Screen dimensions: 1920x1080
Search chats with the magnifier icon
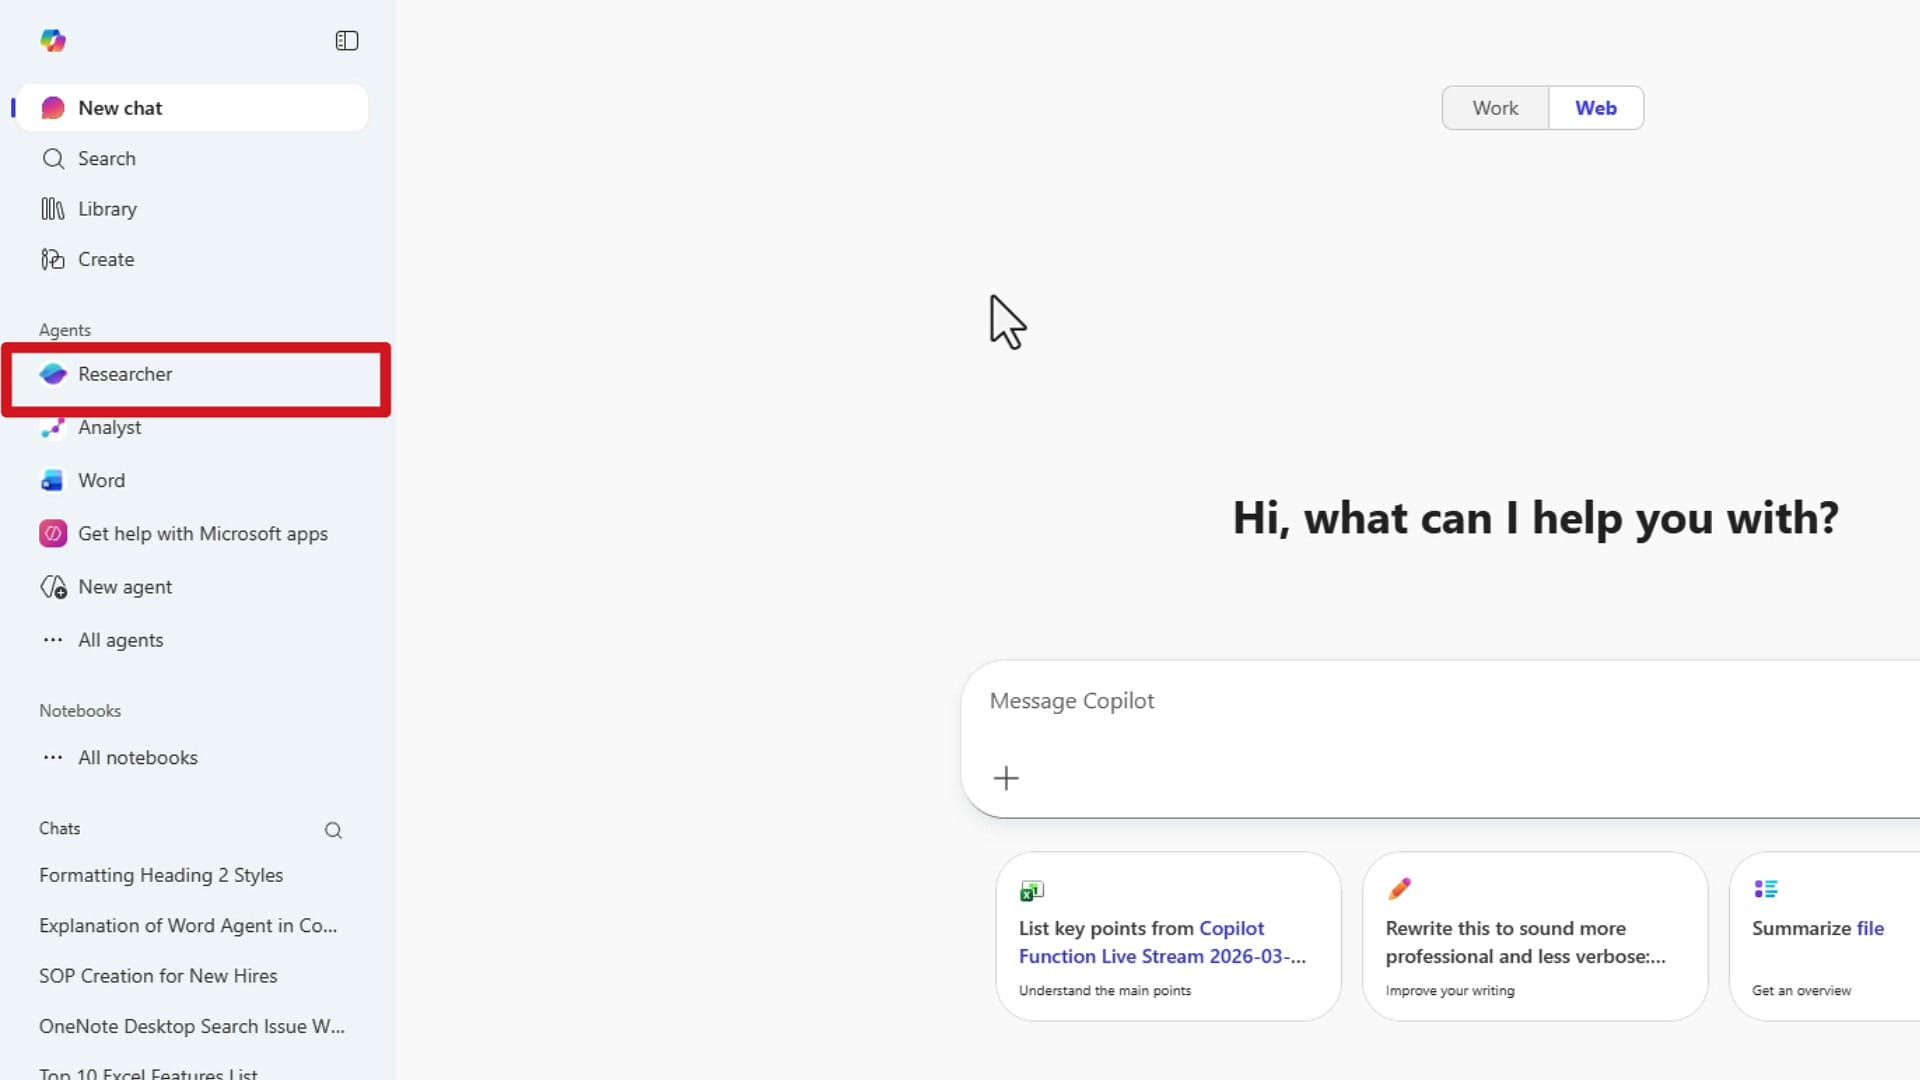pyautogui.click(x=333, y=830)
